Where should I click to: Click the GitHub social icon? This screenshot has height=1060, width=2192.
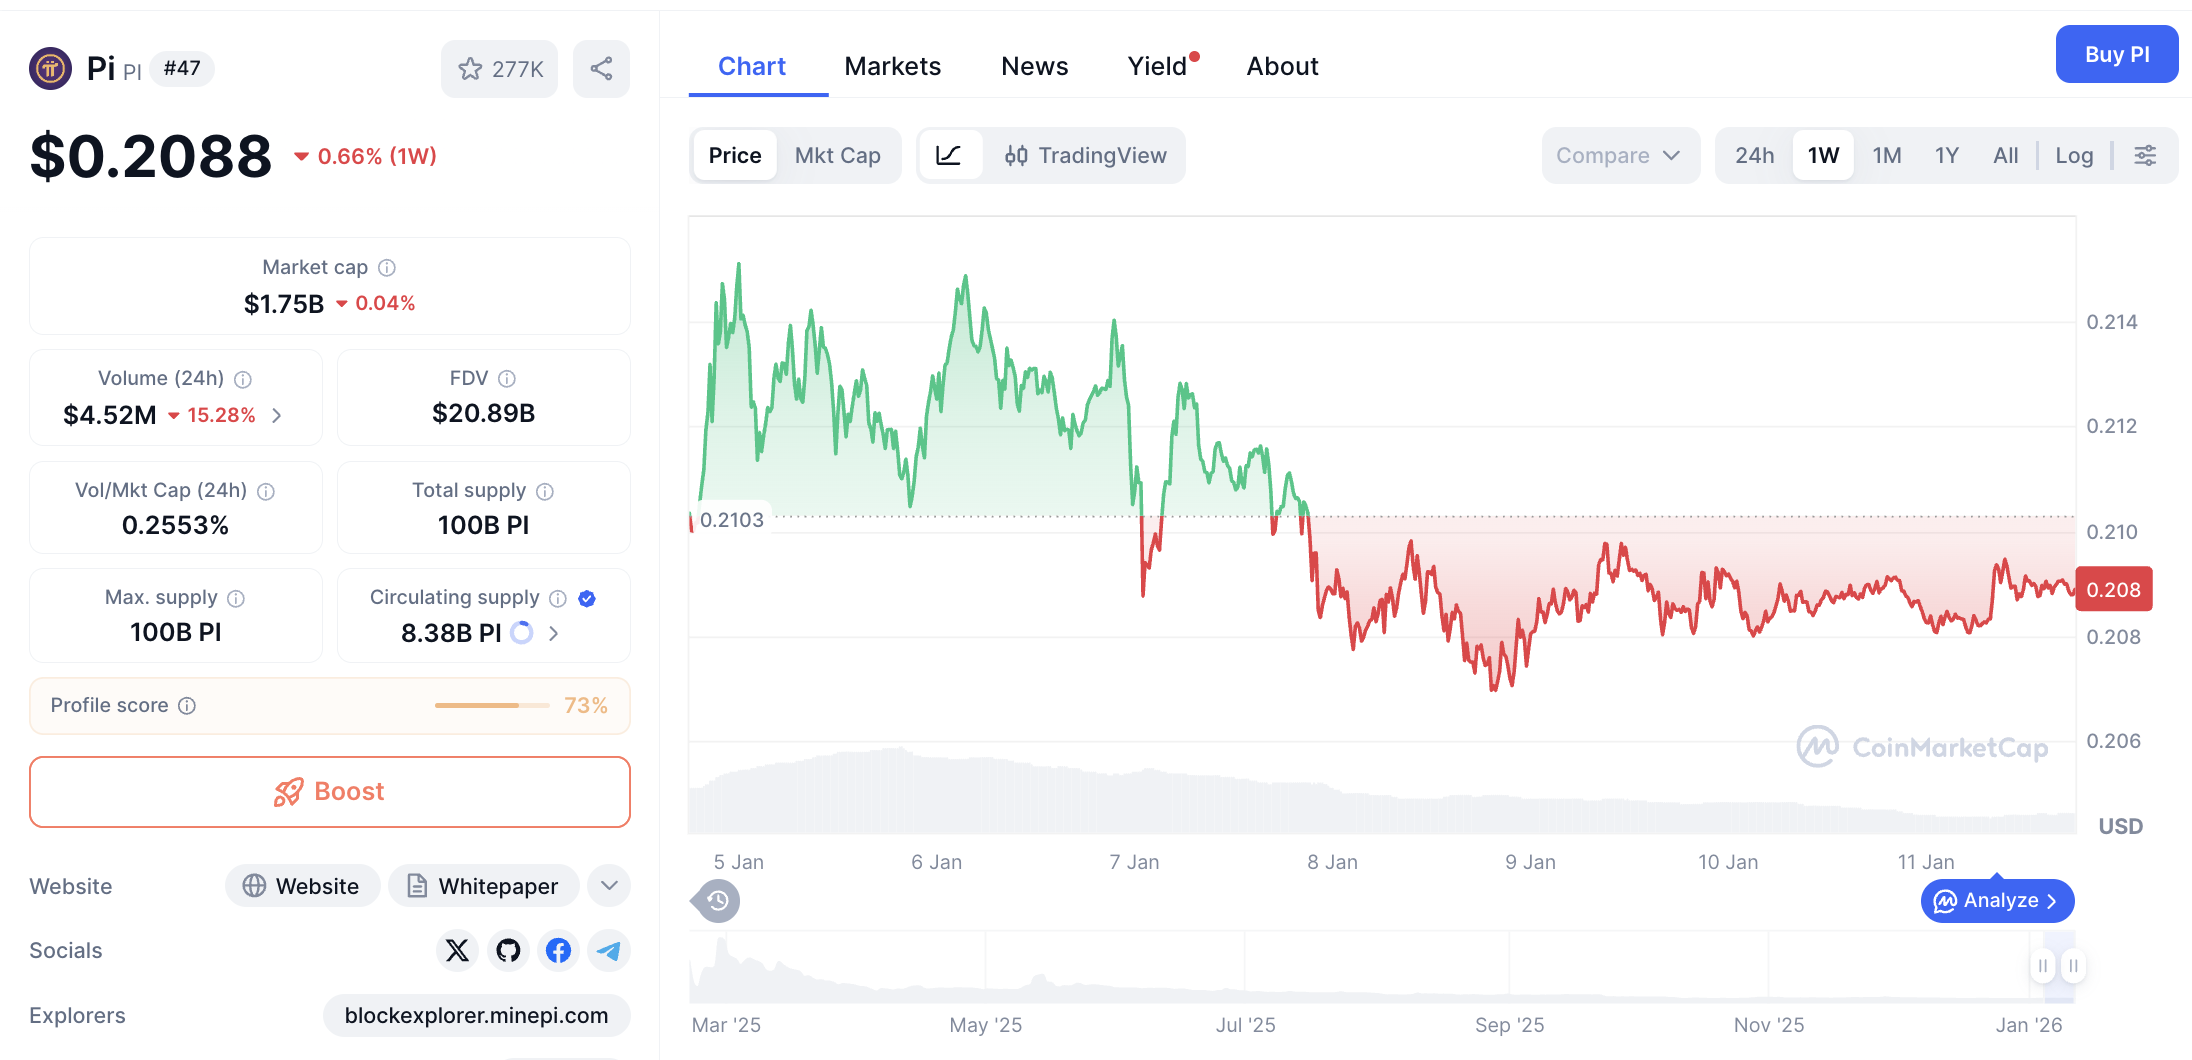tap(508, 951)
